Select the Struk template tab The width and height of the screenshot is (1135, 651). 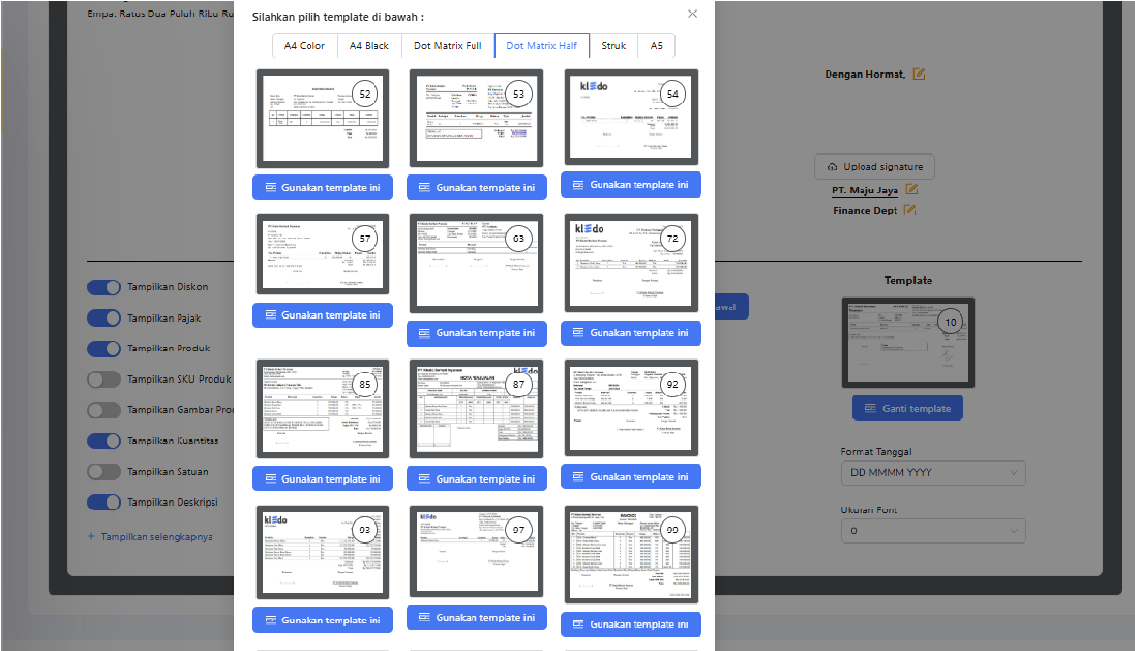tap(613, 45)
